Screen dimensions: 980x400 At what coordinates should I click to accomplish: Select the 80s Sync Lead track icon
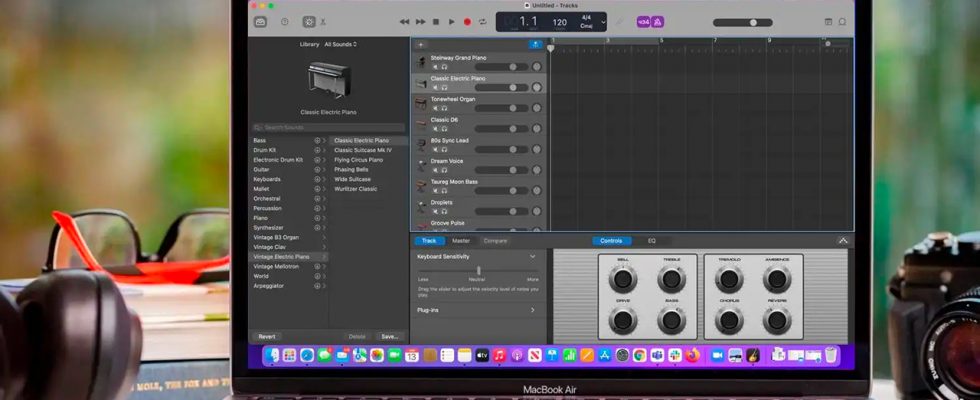coord(421,145)
